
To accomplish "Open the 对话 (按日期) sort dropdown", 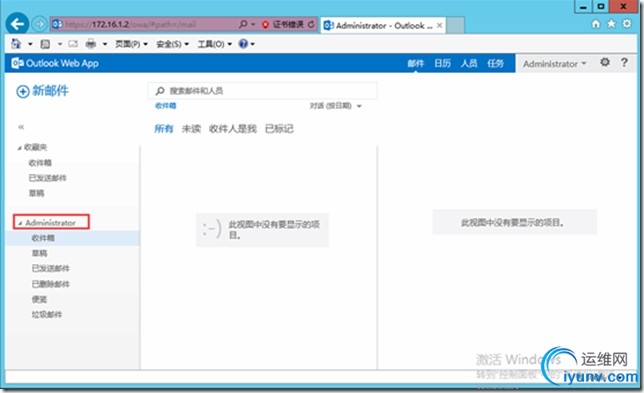I will (336, 106).
